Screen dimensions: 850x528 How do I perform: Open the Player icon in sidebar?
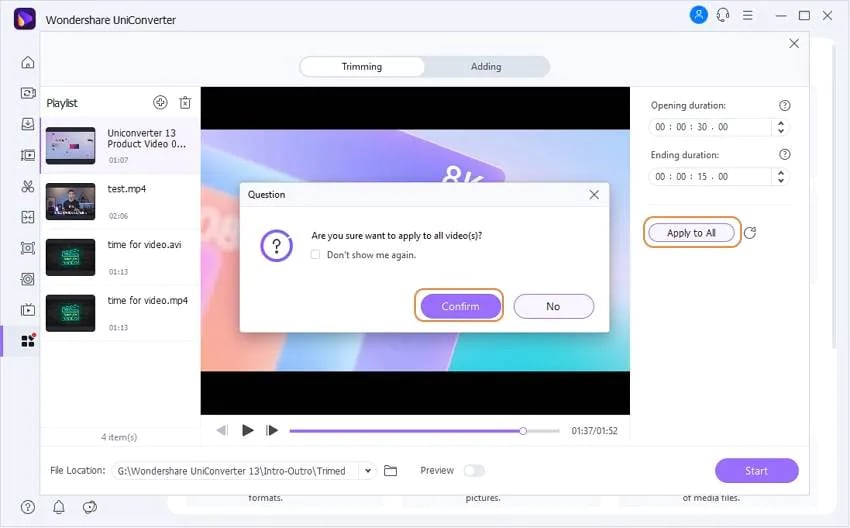click(x=28, y=310)
